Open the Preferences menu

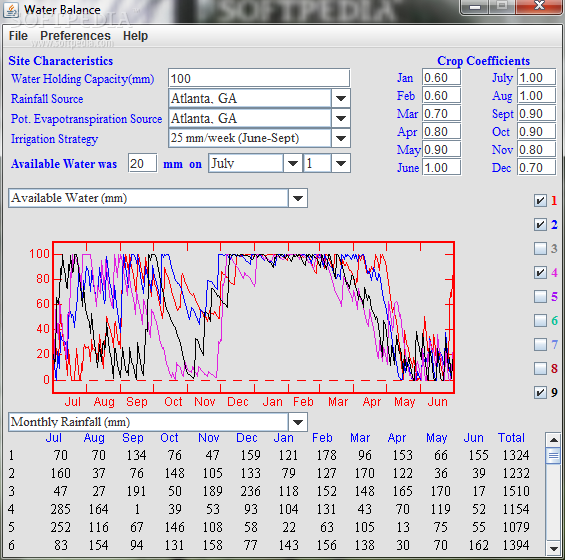pos(75,36)
